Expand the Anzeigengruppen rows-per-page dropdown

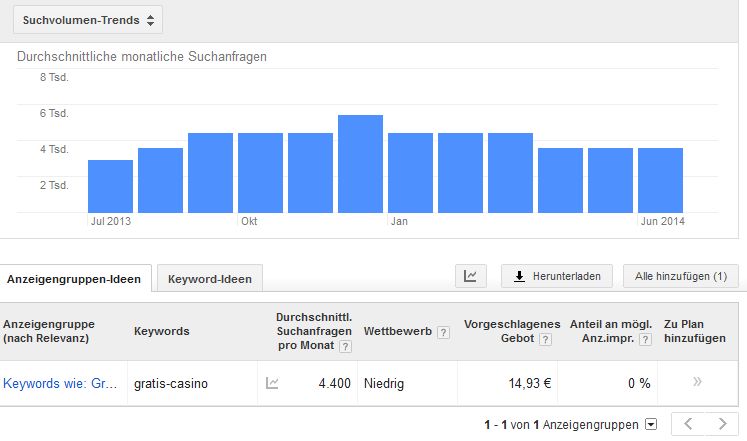pos(651,424)
